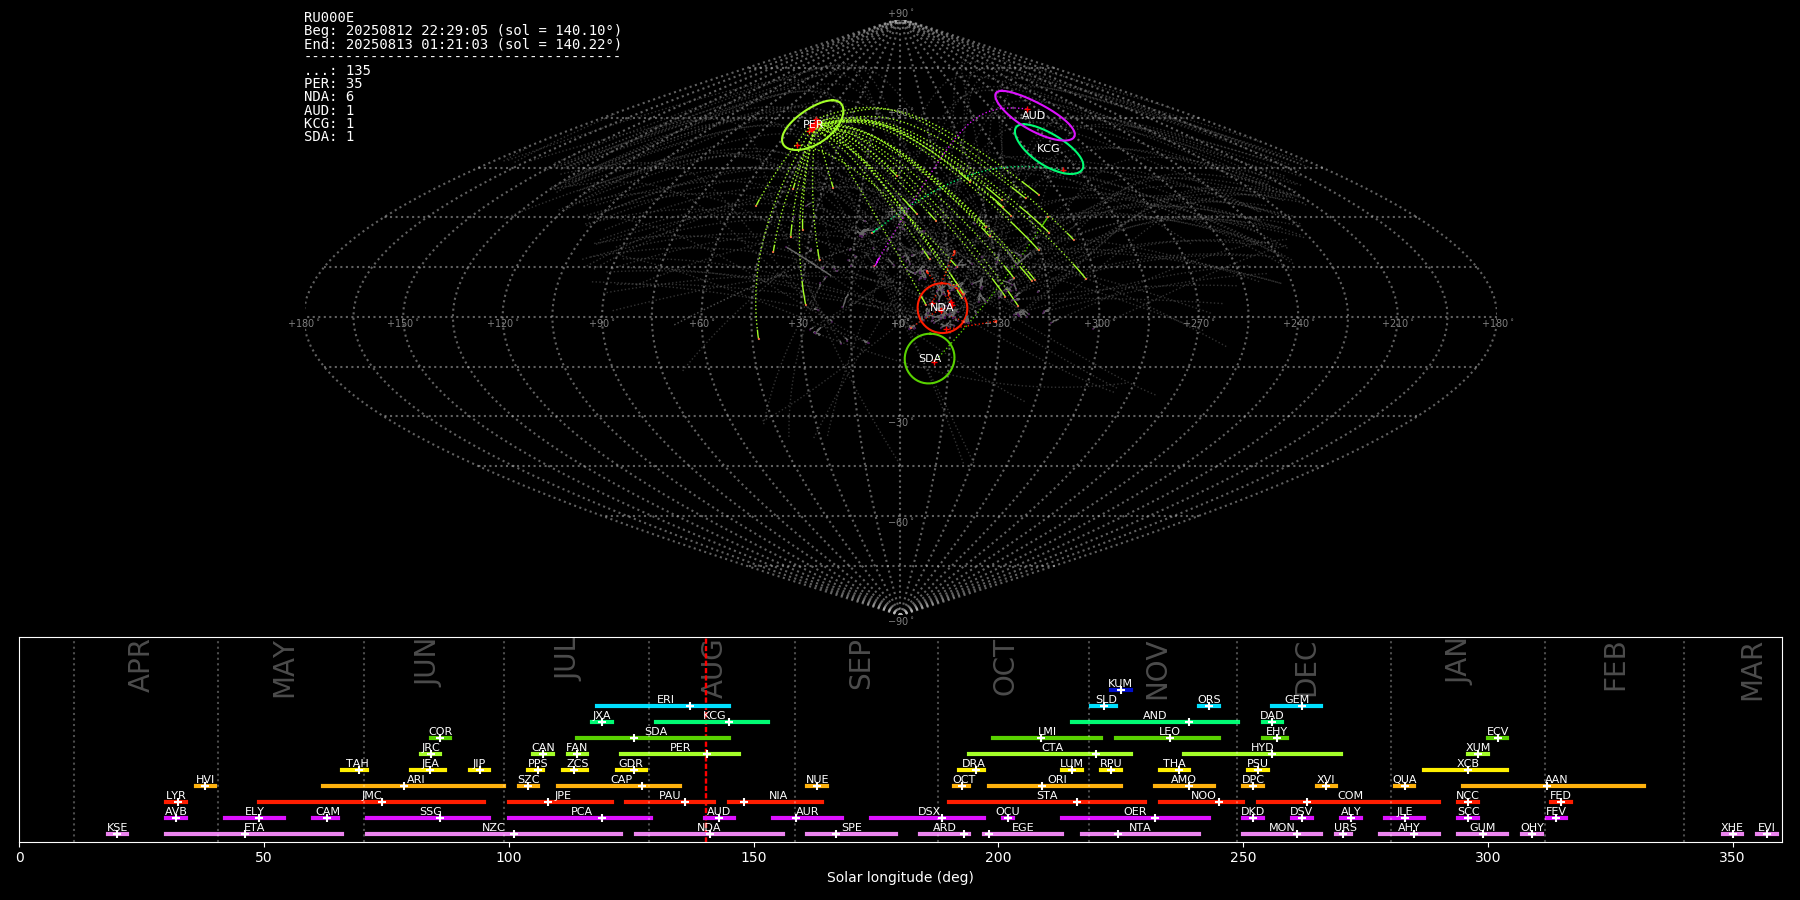
Task: Click the NTA shower bar
Action: point(1140,834)
